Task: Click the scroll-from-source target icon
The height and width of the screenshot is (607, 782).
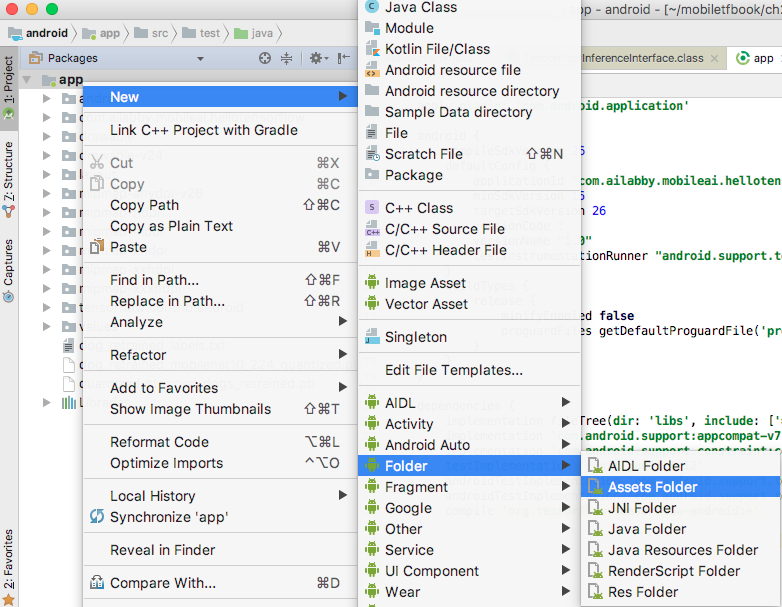Action: (x=265, y=58)
